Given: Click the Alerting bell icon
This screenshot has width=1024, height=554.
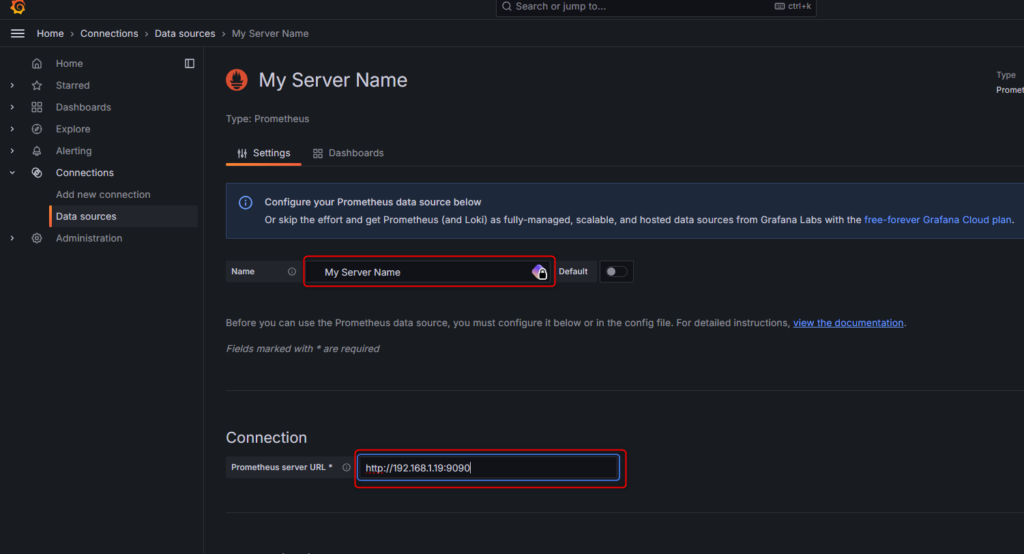Looking at the screenshot, I should [37, 151].
